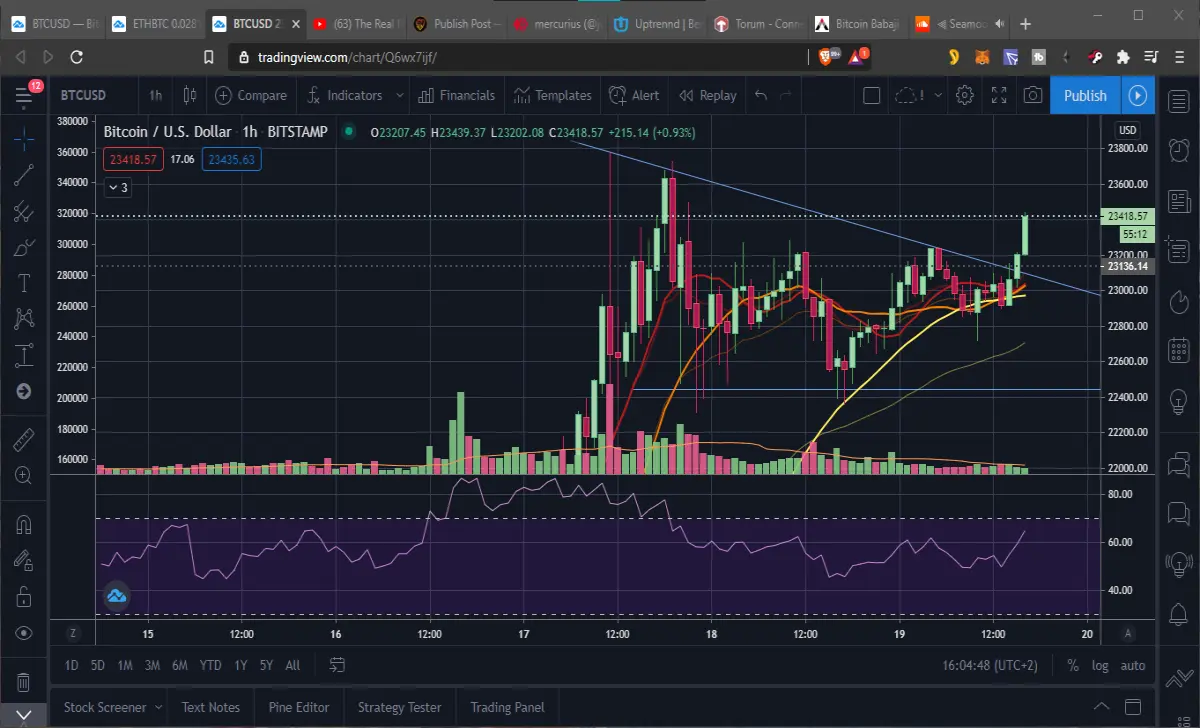Open the alerts panel in right sidebar
The height and width of the screenshot is (728, 1200).
(x=1179, y=150)
